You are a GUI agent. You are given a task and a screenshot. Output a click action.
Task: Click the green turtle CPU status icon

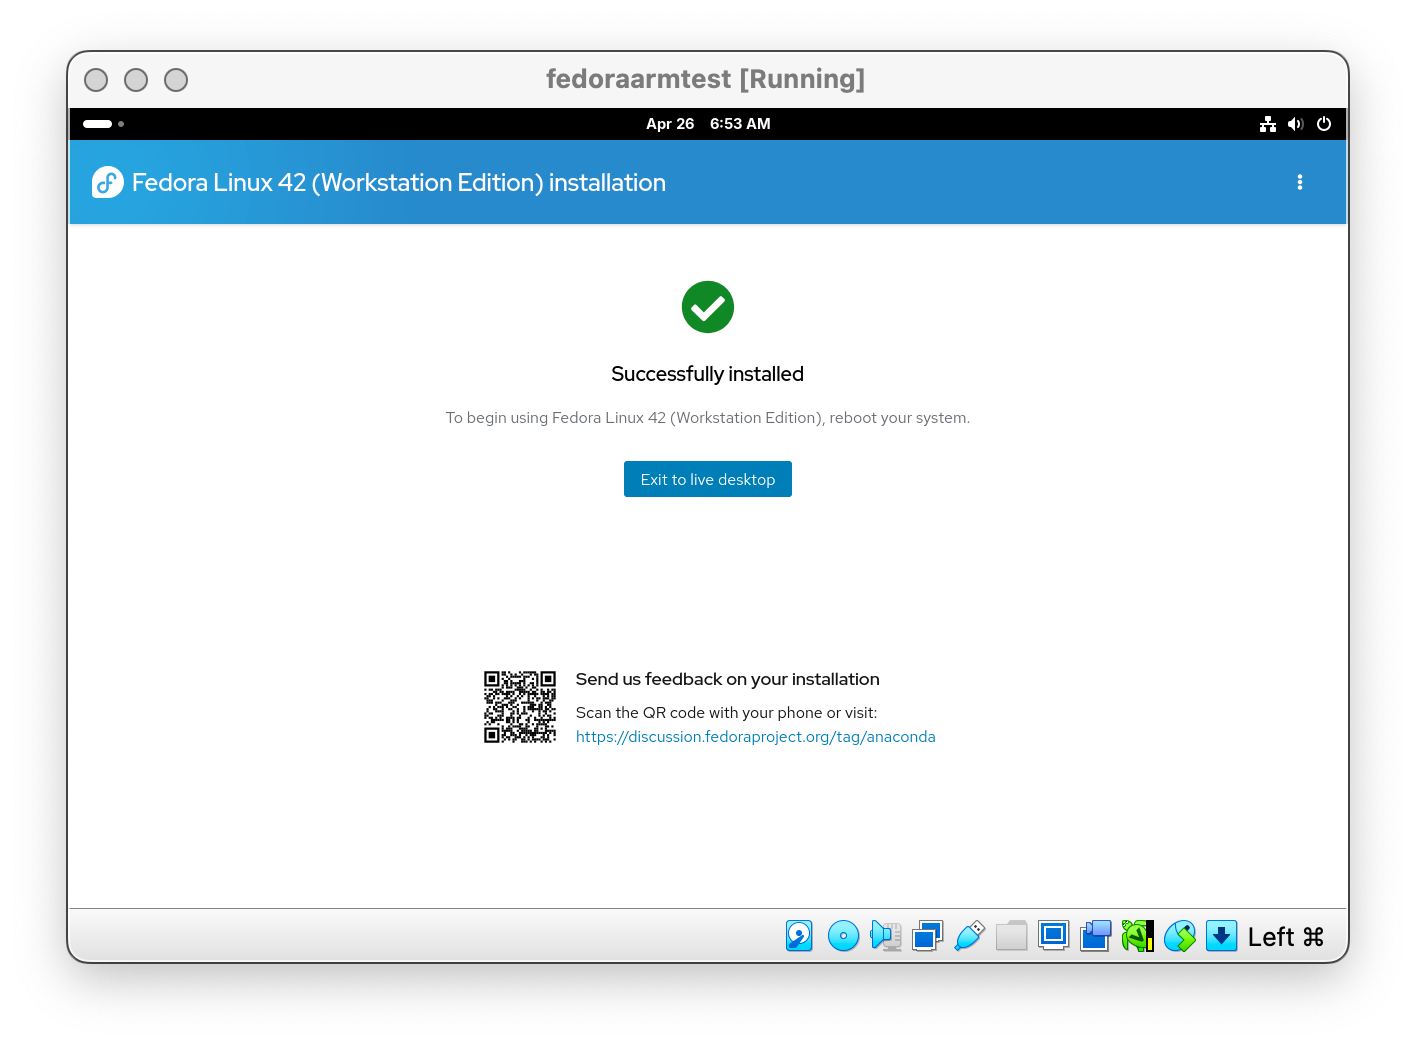pos(1137,936)
